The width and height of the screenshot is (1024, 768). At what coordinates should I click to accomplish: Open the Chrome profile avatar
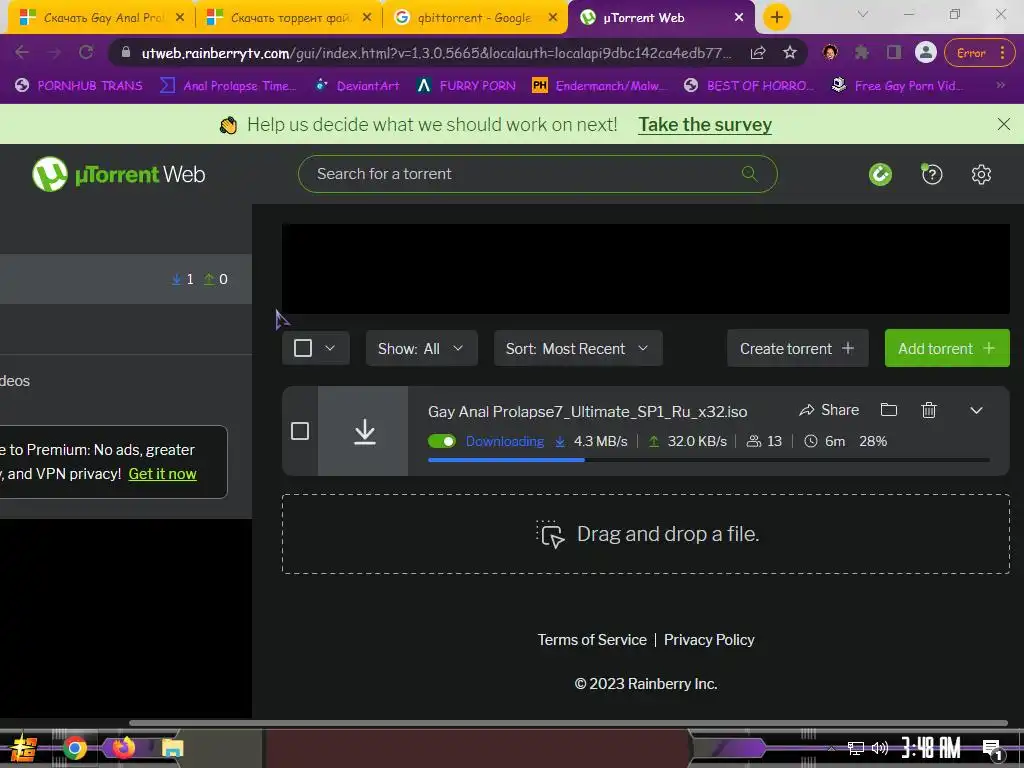click(x=925, y=52)
